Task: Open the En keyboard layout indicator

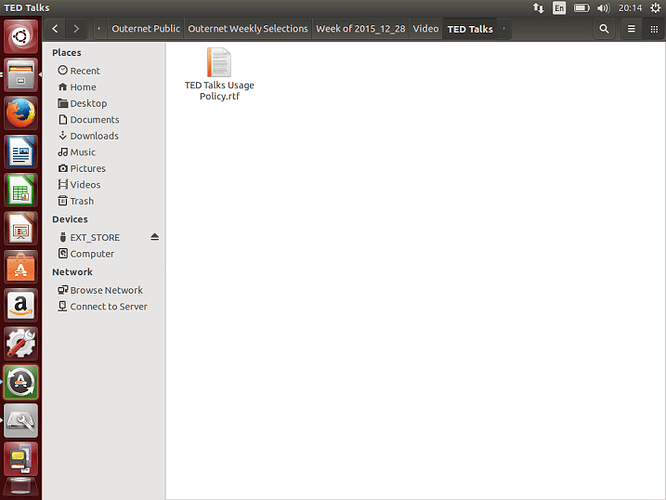Action: click(x=559, y=8)
